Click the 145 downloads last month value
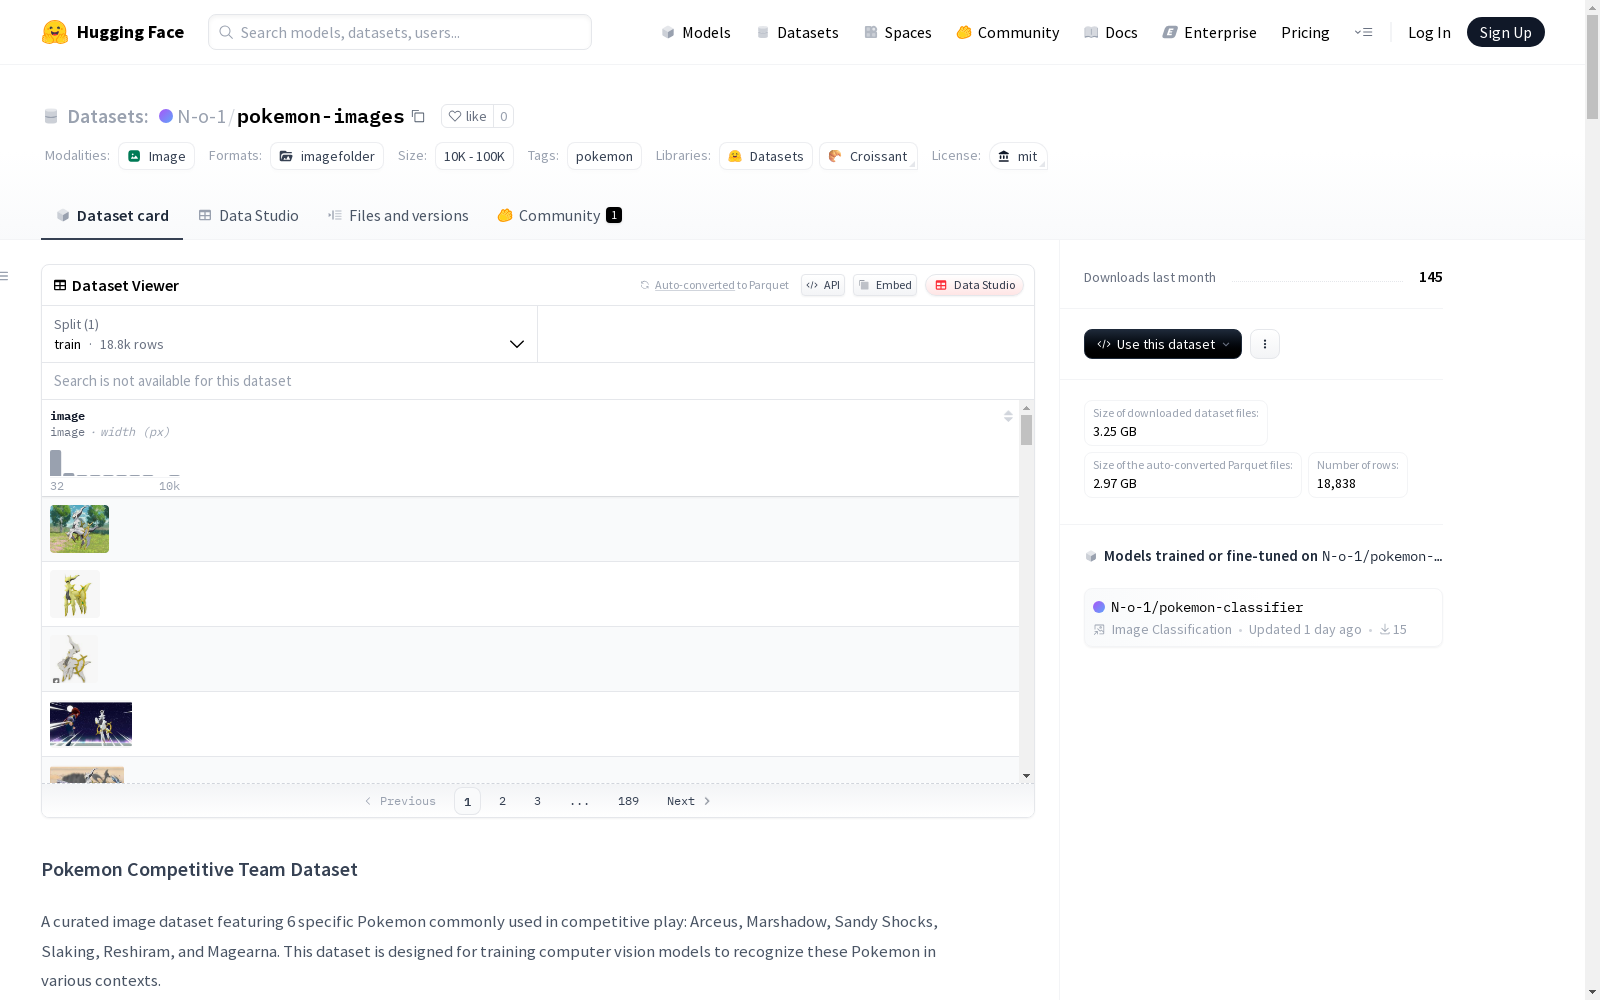 [1431, 277]
